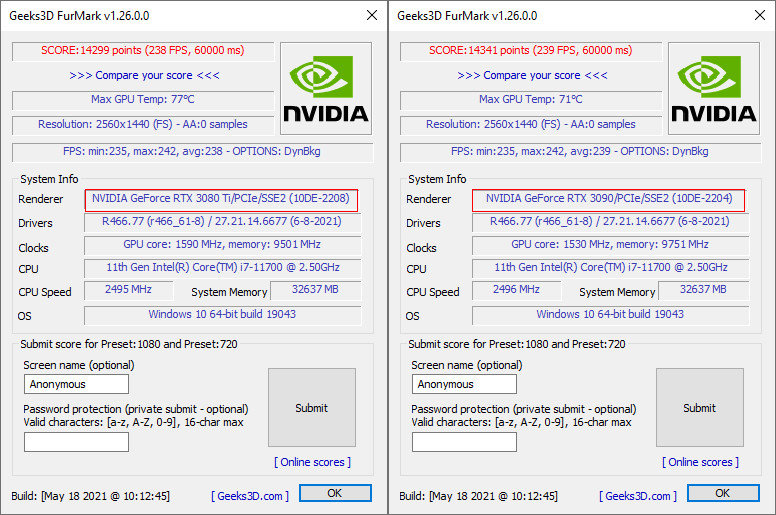This screenshot has height=515, width=776.
Task: Click the 'GPU core: 1530 MHz' clocks value
Action: tap(610, 244)
